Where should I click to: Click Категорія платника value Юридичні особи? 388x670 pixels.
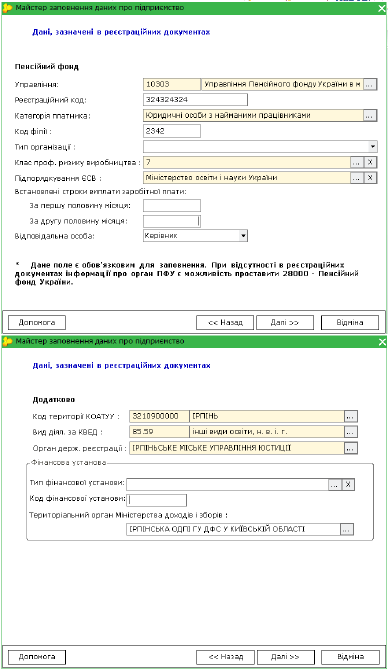pyautogui.click(x=253, y=116)
